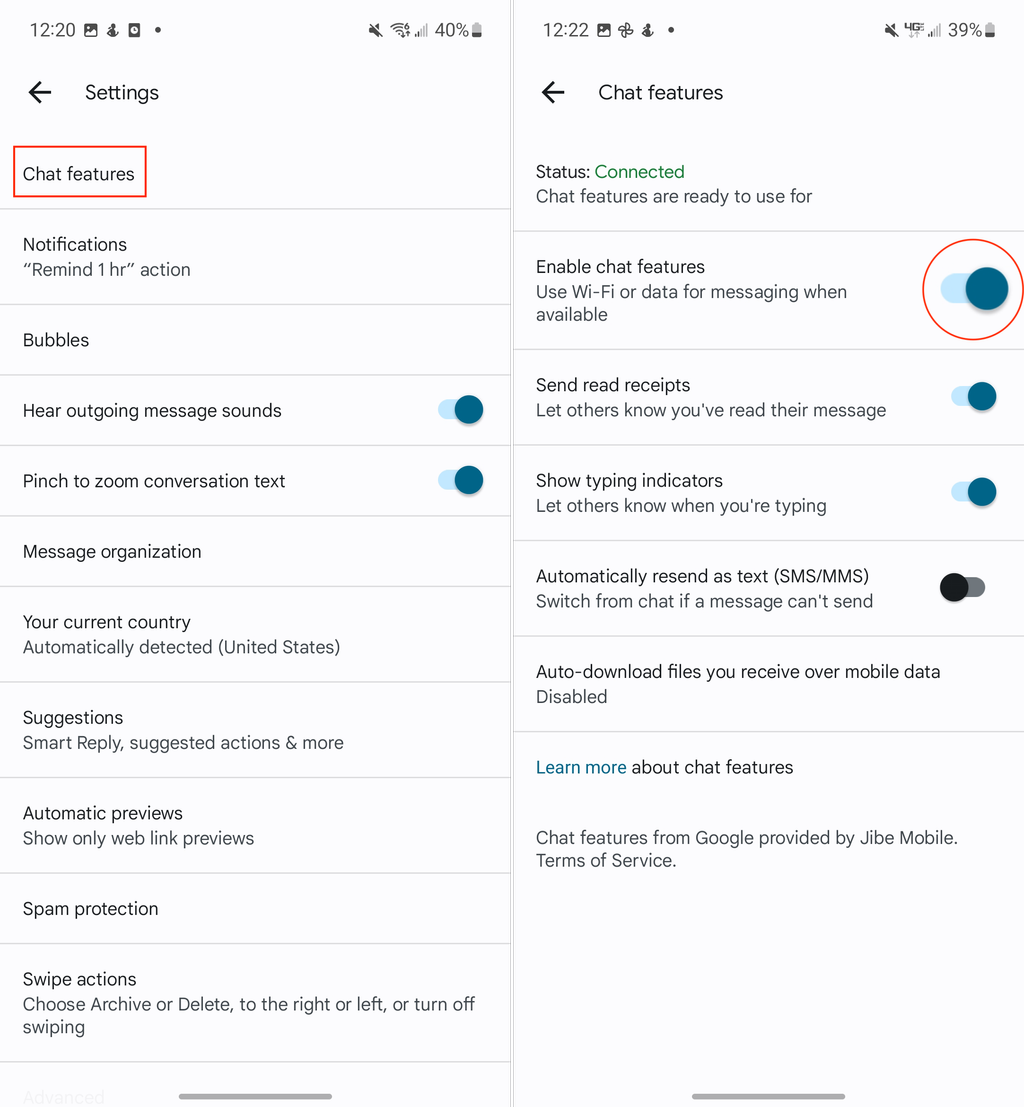Tap the back arrow on Settings screen

39,92
